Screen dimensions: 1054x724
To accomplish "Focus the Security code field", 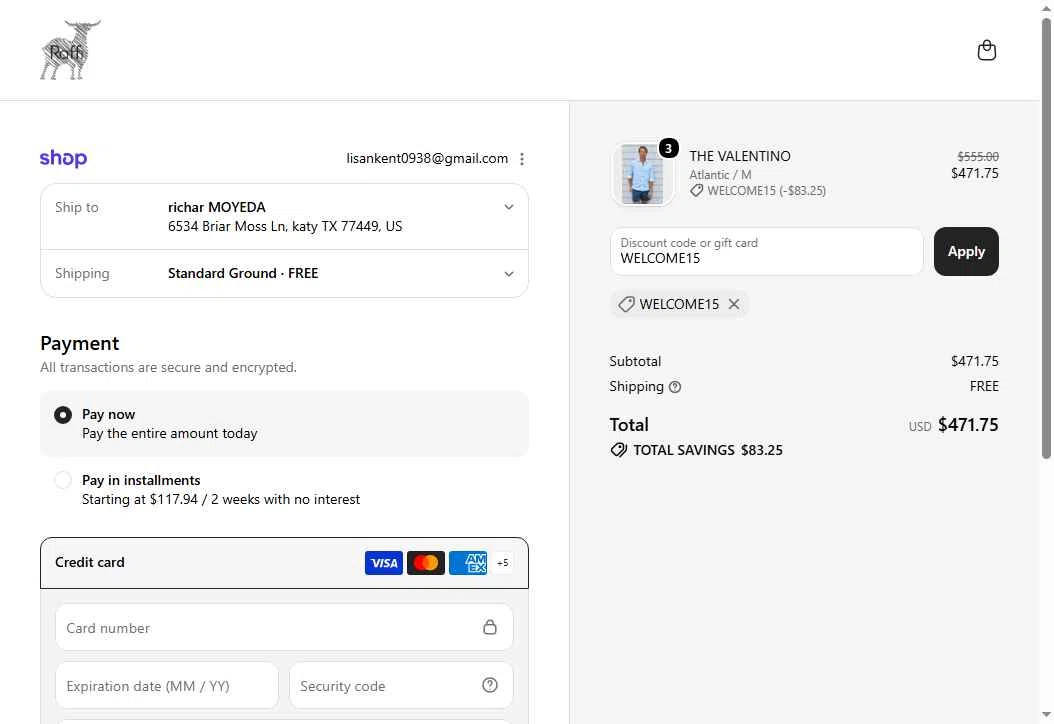I will coord(401,686).
